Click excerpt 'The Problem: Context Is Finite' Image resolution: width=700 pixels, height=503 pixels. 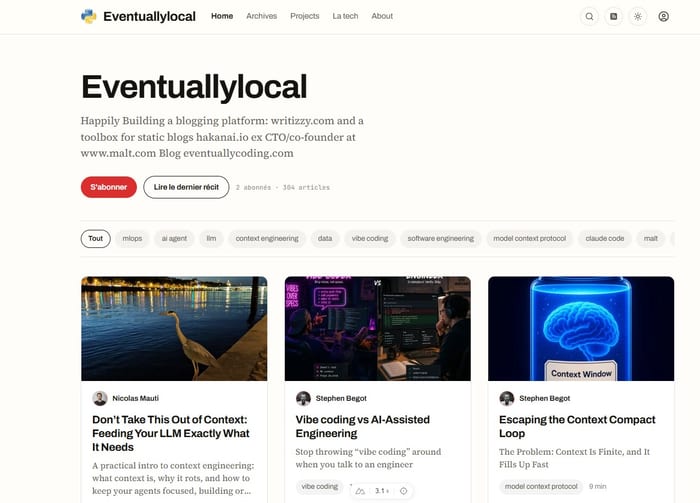tap(575, 458)
